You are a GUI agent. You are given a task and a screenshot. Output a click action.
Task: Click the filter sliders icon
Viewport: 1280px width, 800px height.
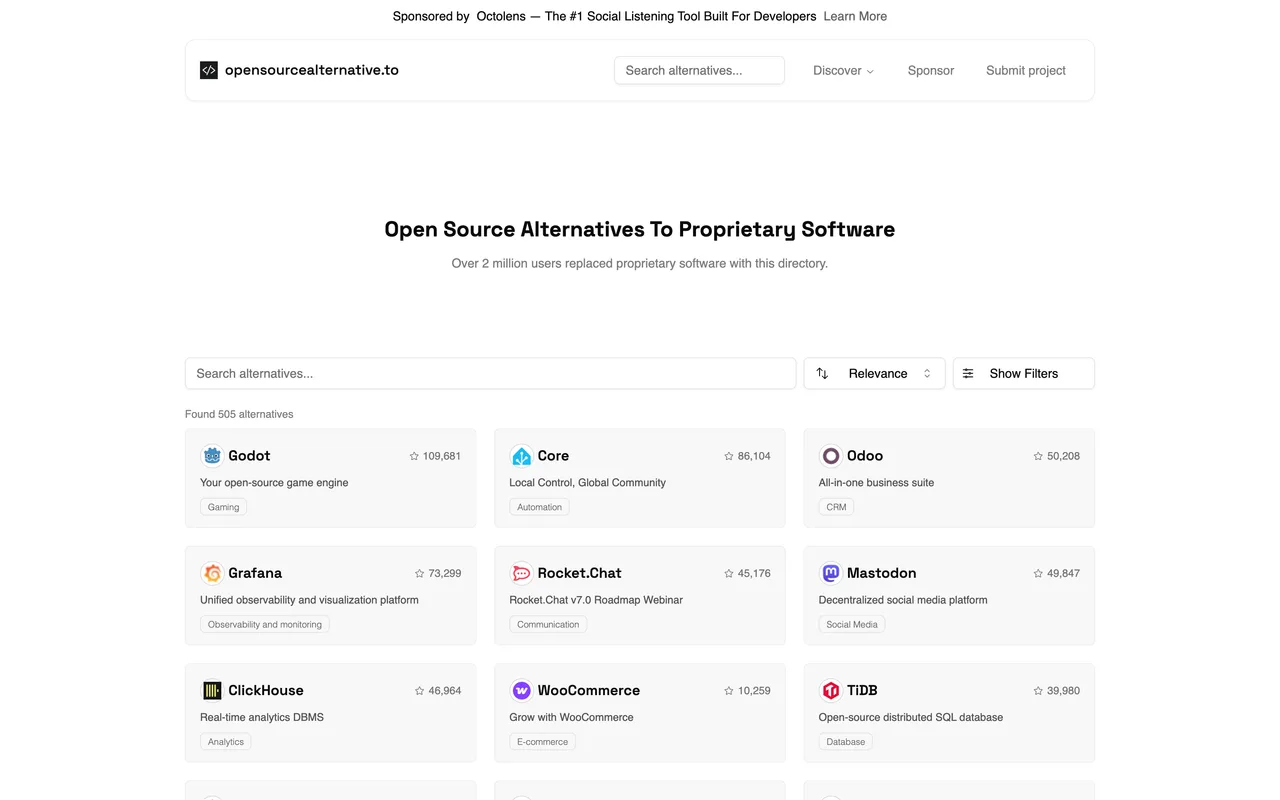point(968,373)
